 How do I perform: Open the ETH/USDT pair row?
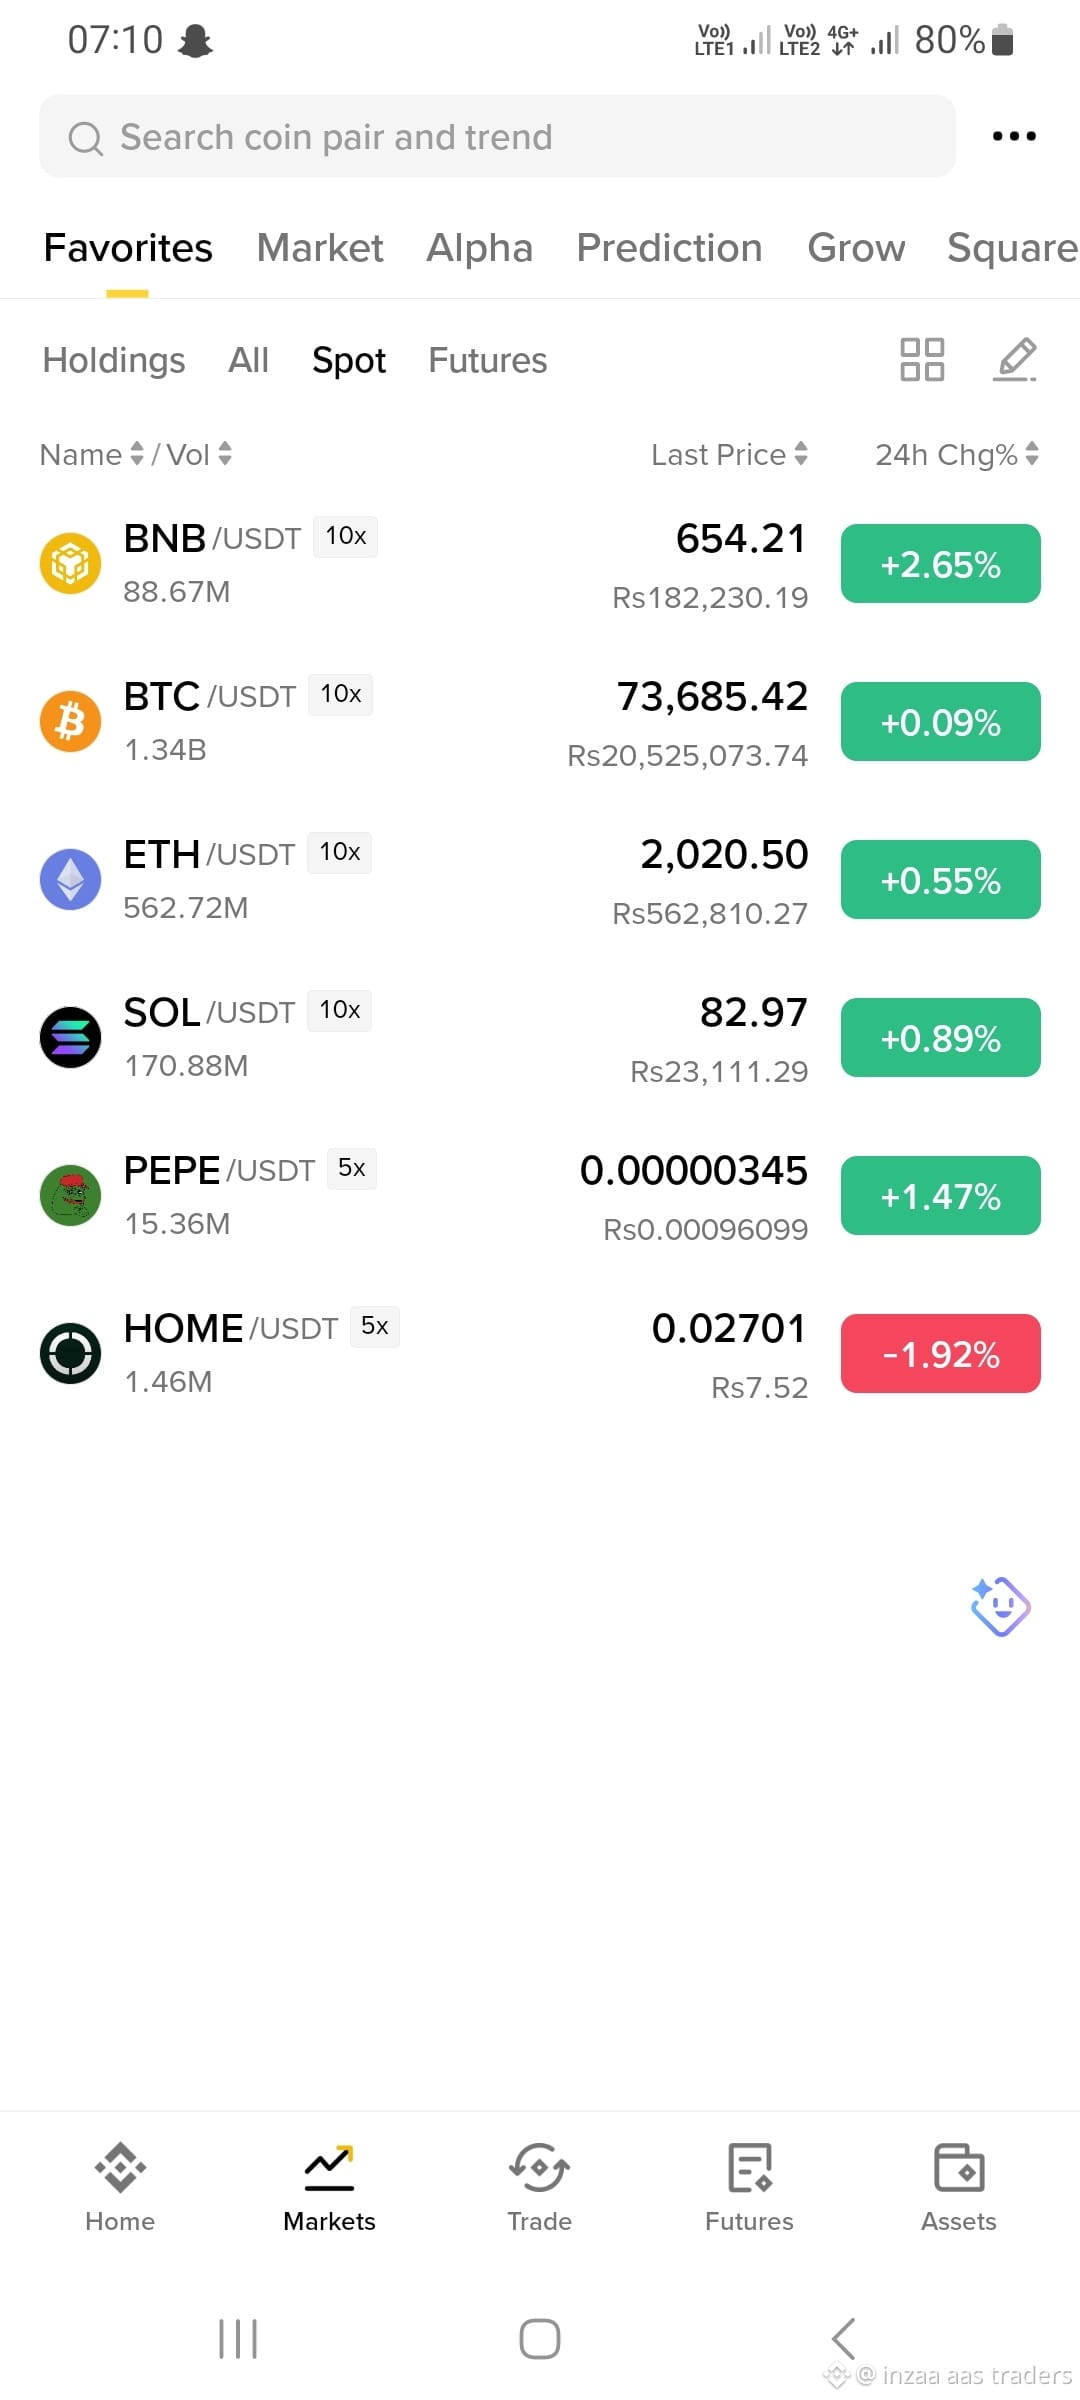[x=540, y=880]
